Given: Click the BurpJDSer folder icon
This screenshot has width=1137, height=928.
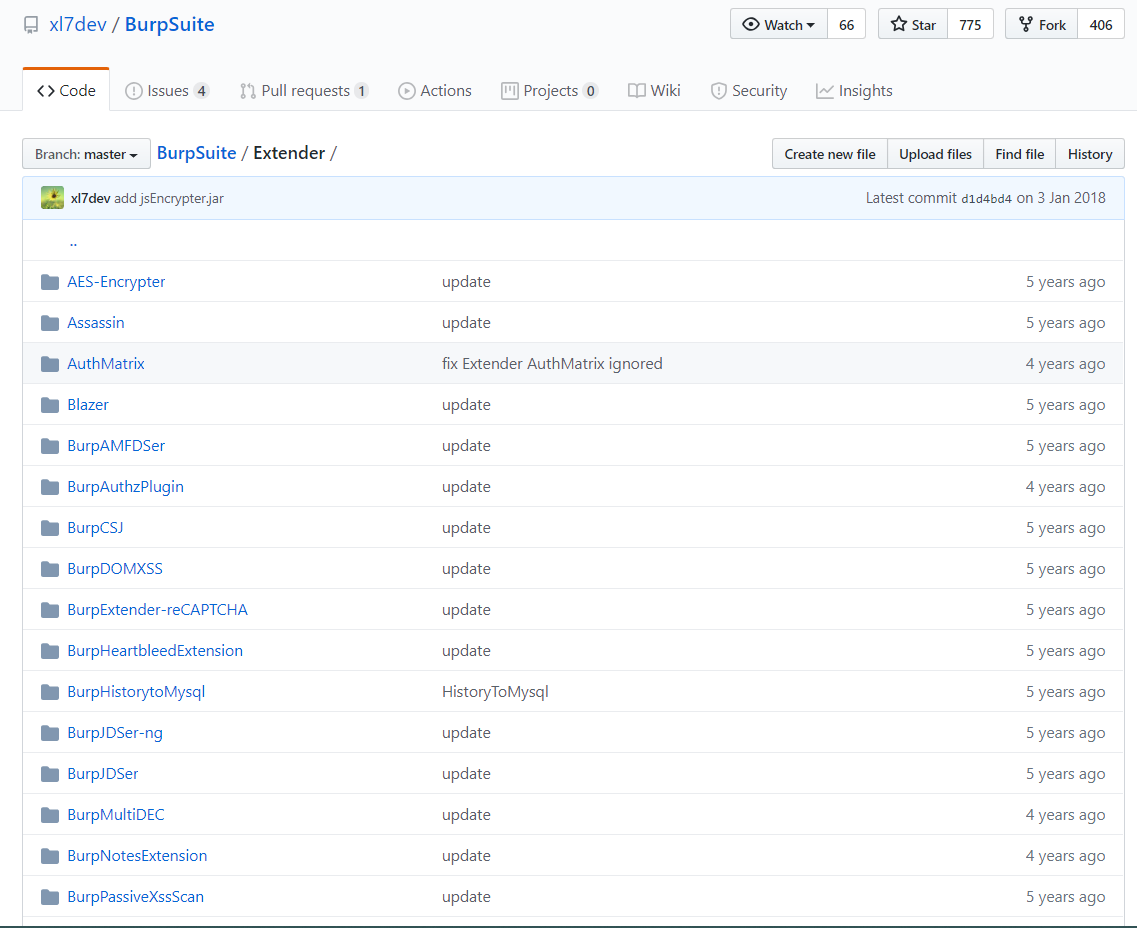Looking at the screenshot, I should click(50, 774).
